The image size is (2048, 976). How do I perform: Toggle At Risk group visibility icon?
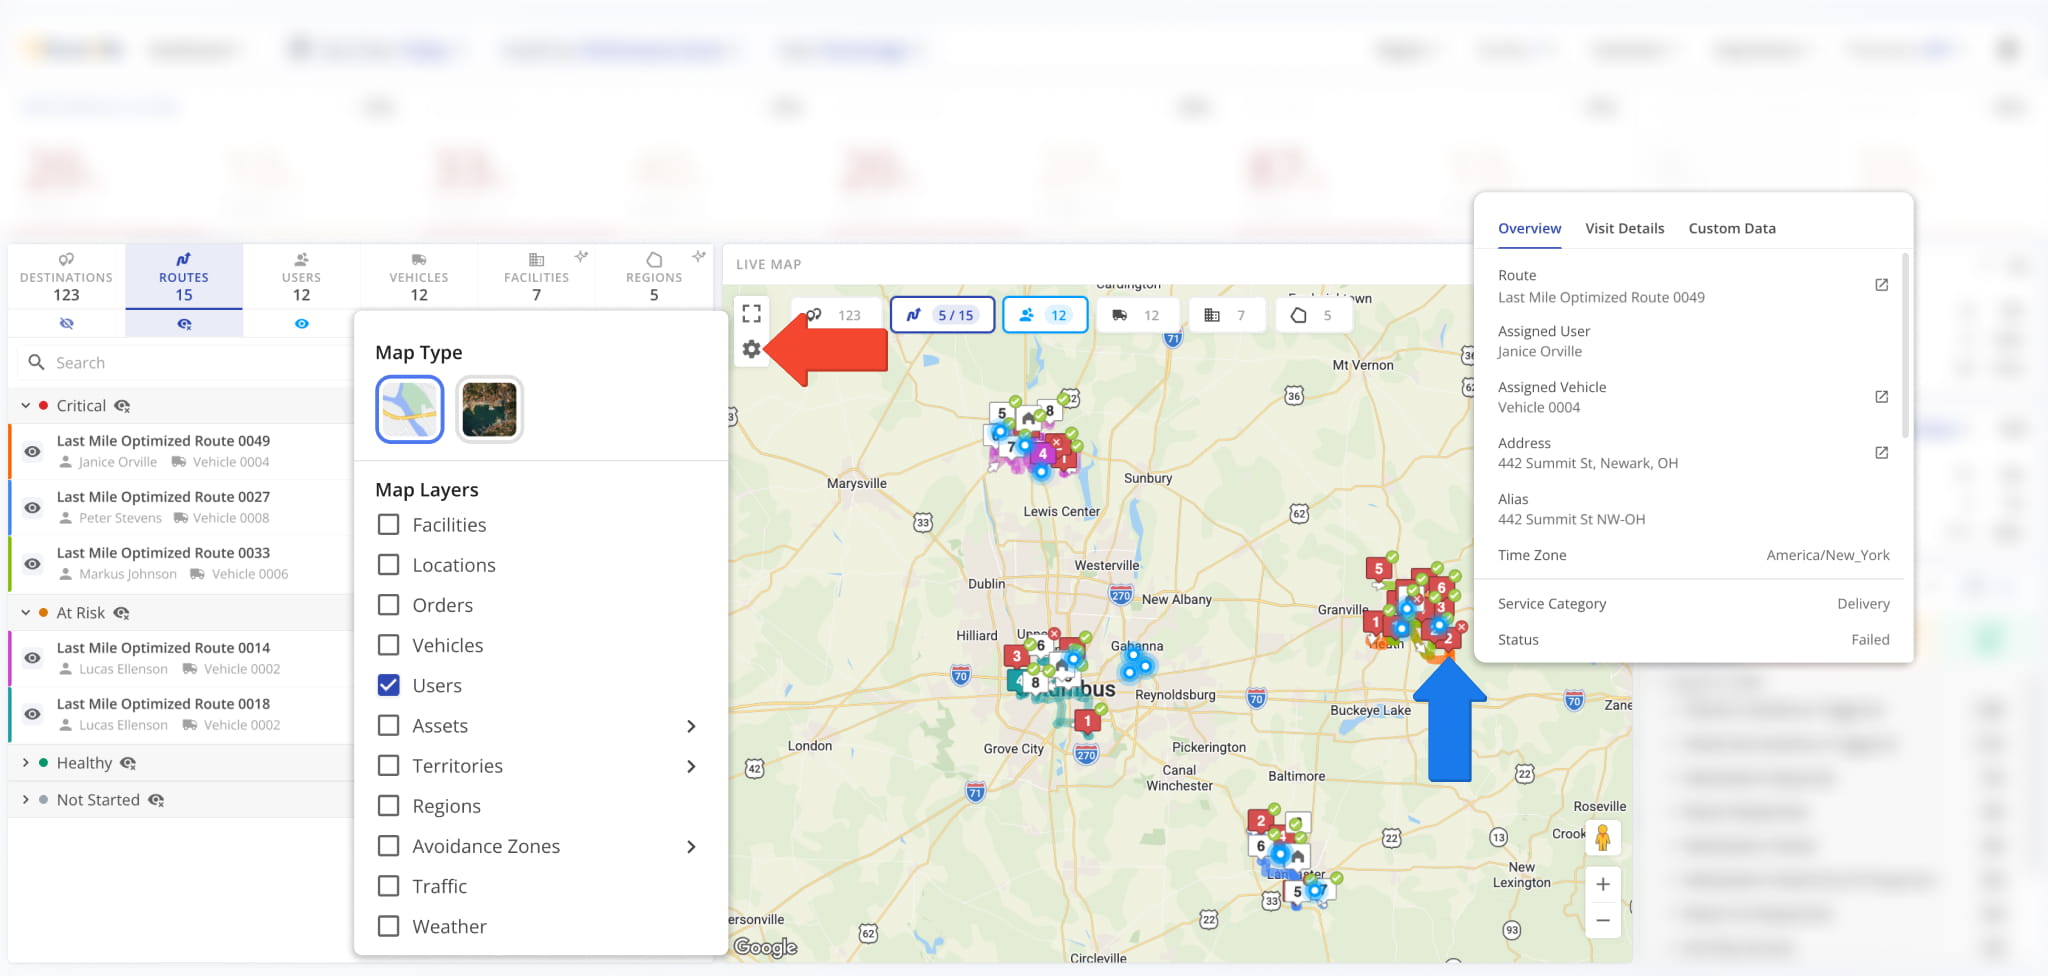pos(121,613)
